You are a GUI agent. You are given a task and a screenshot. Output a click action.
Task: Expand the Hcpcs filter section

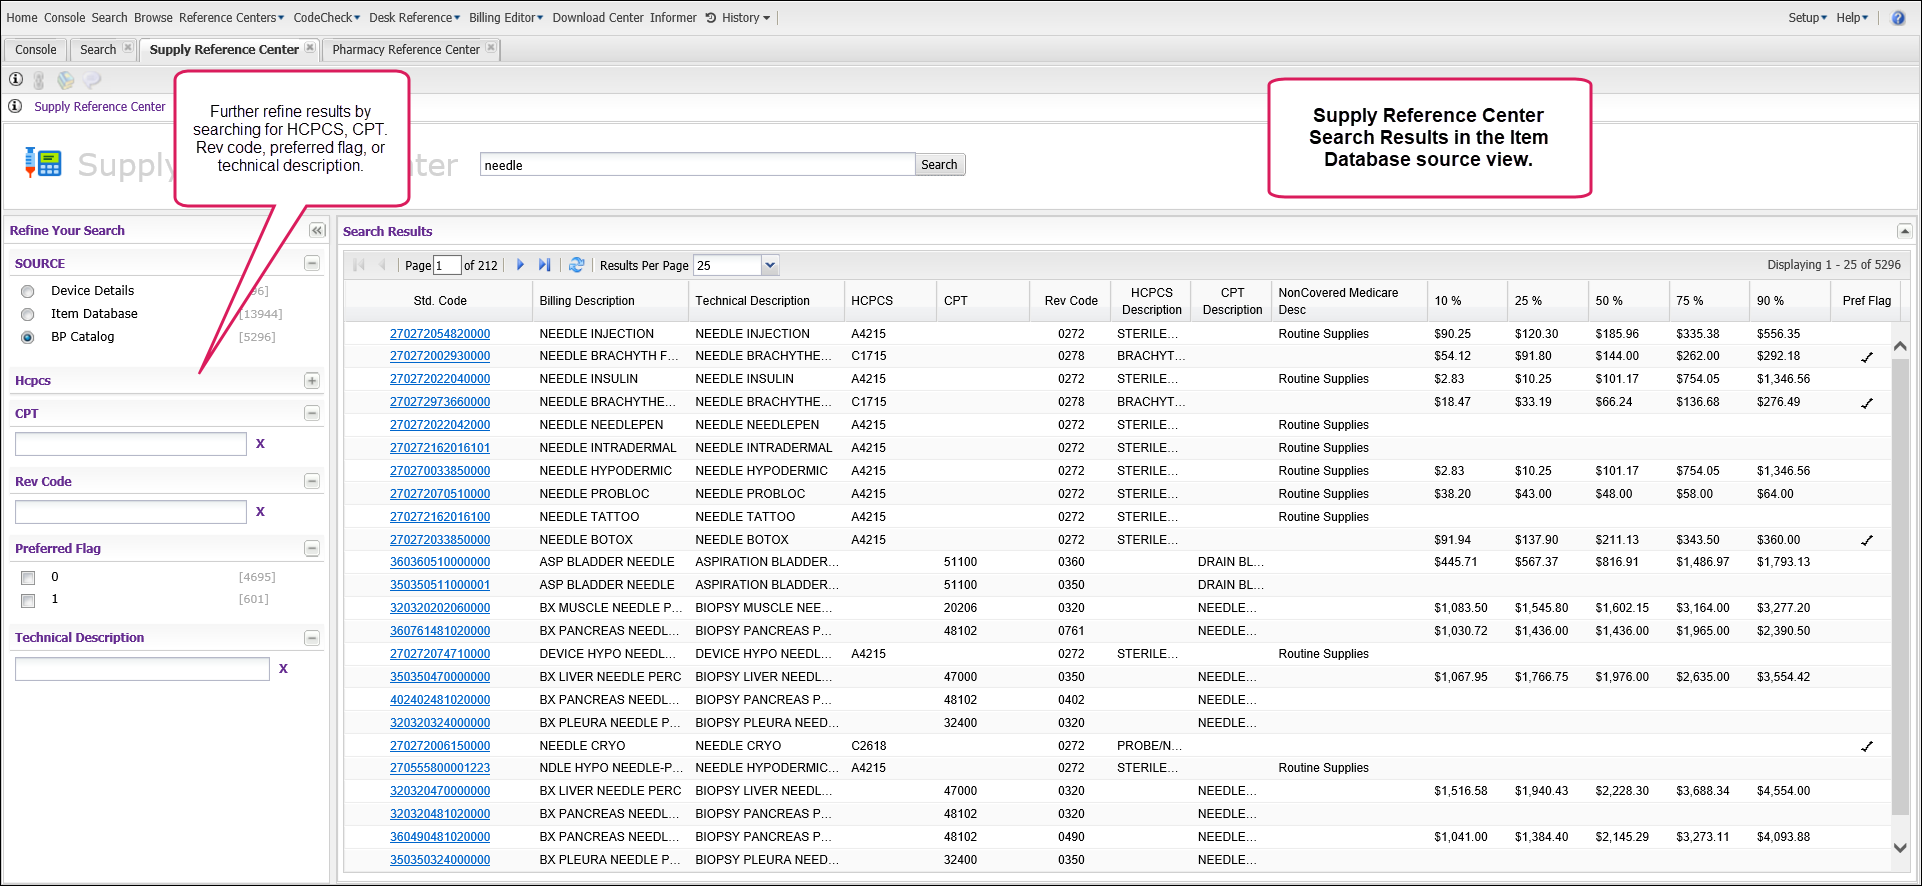coord(312,381)
